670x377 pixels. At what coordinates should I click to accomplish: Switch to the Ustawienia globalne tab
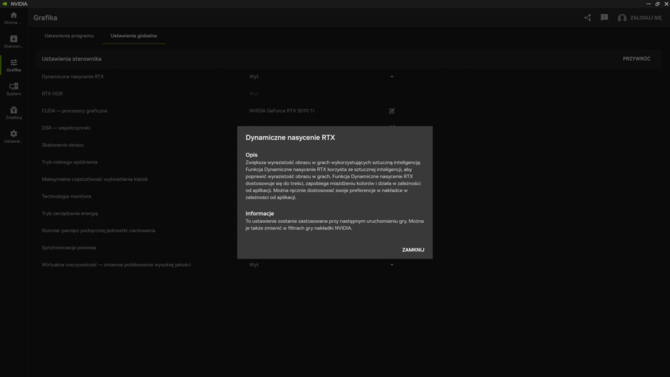click(x=134, y=36)
